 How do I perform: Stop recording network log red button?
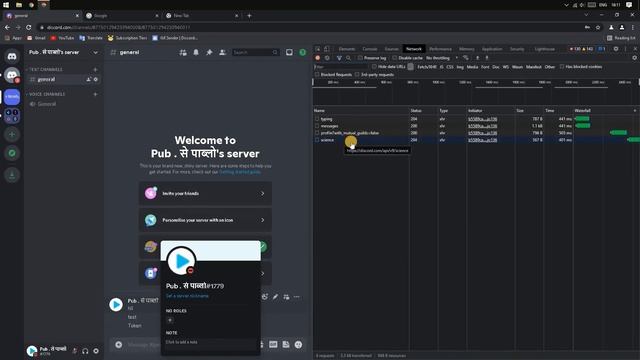(318, 58)
